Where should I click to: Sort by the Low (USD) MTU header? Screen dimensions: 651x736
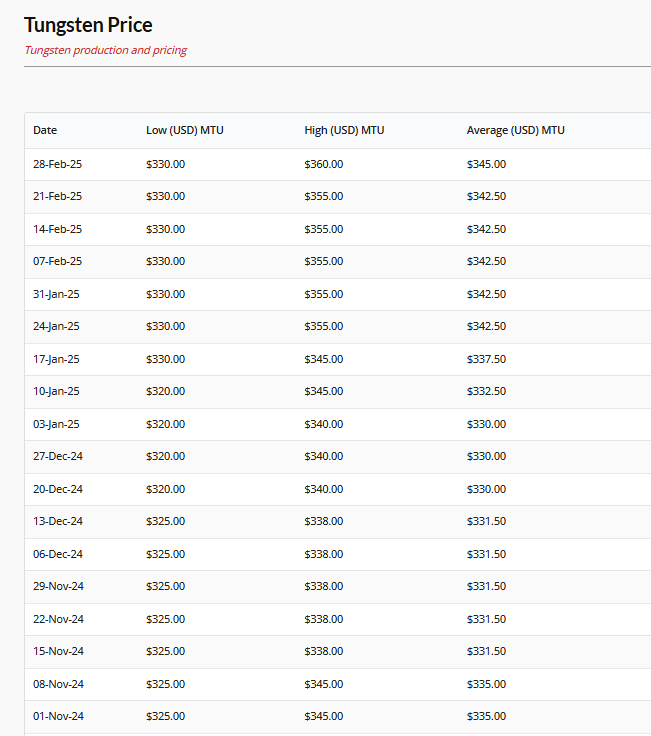pyautogui.click(x=185, y=130)
